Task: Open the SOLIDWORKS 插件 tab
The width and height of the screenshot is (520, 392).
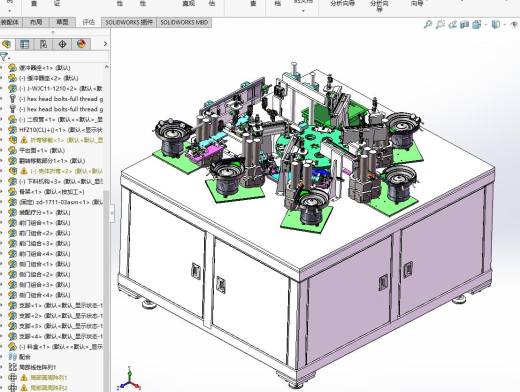Action: (129, 22)
